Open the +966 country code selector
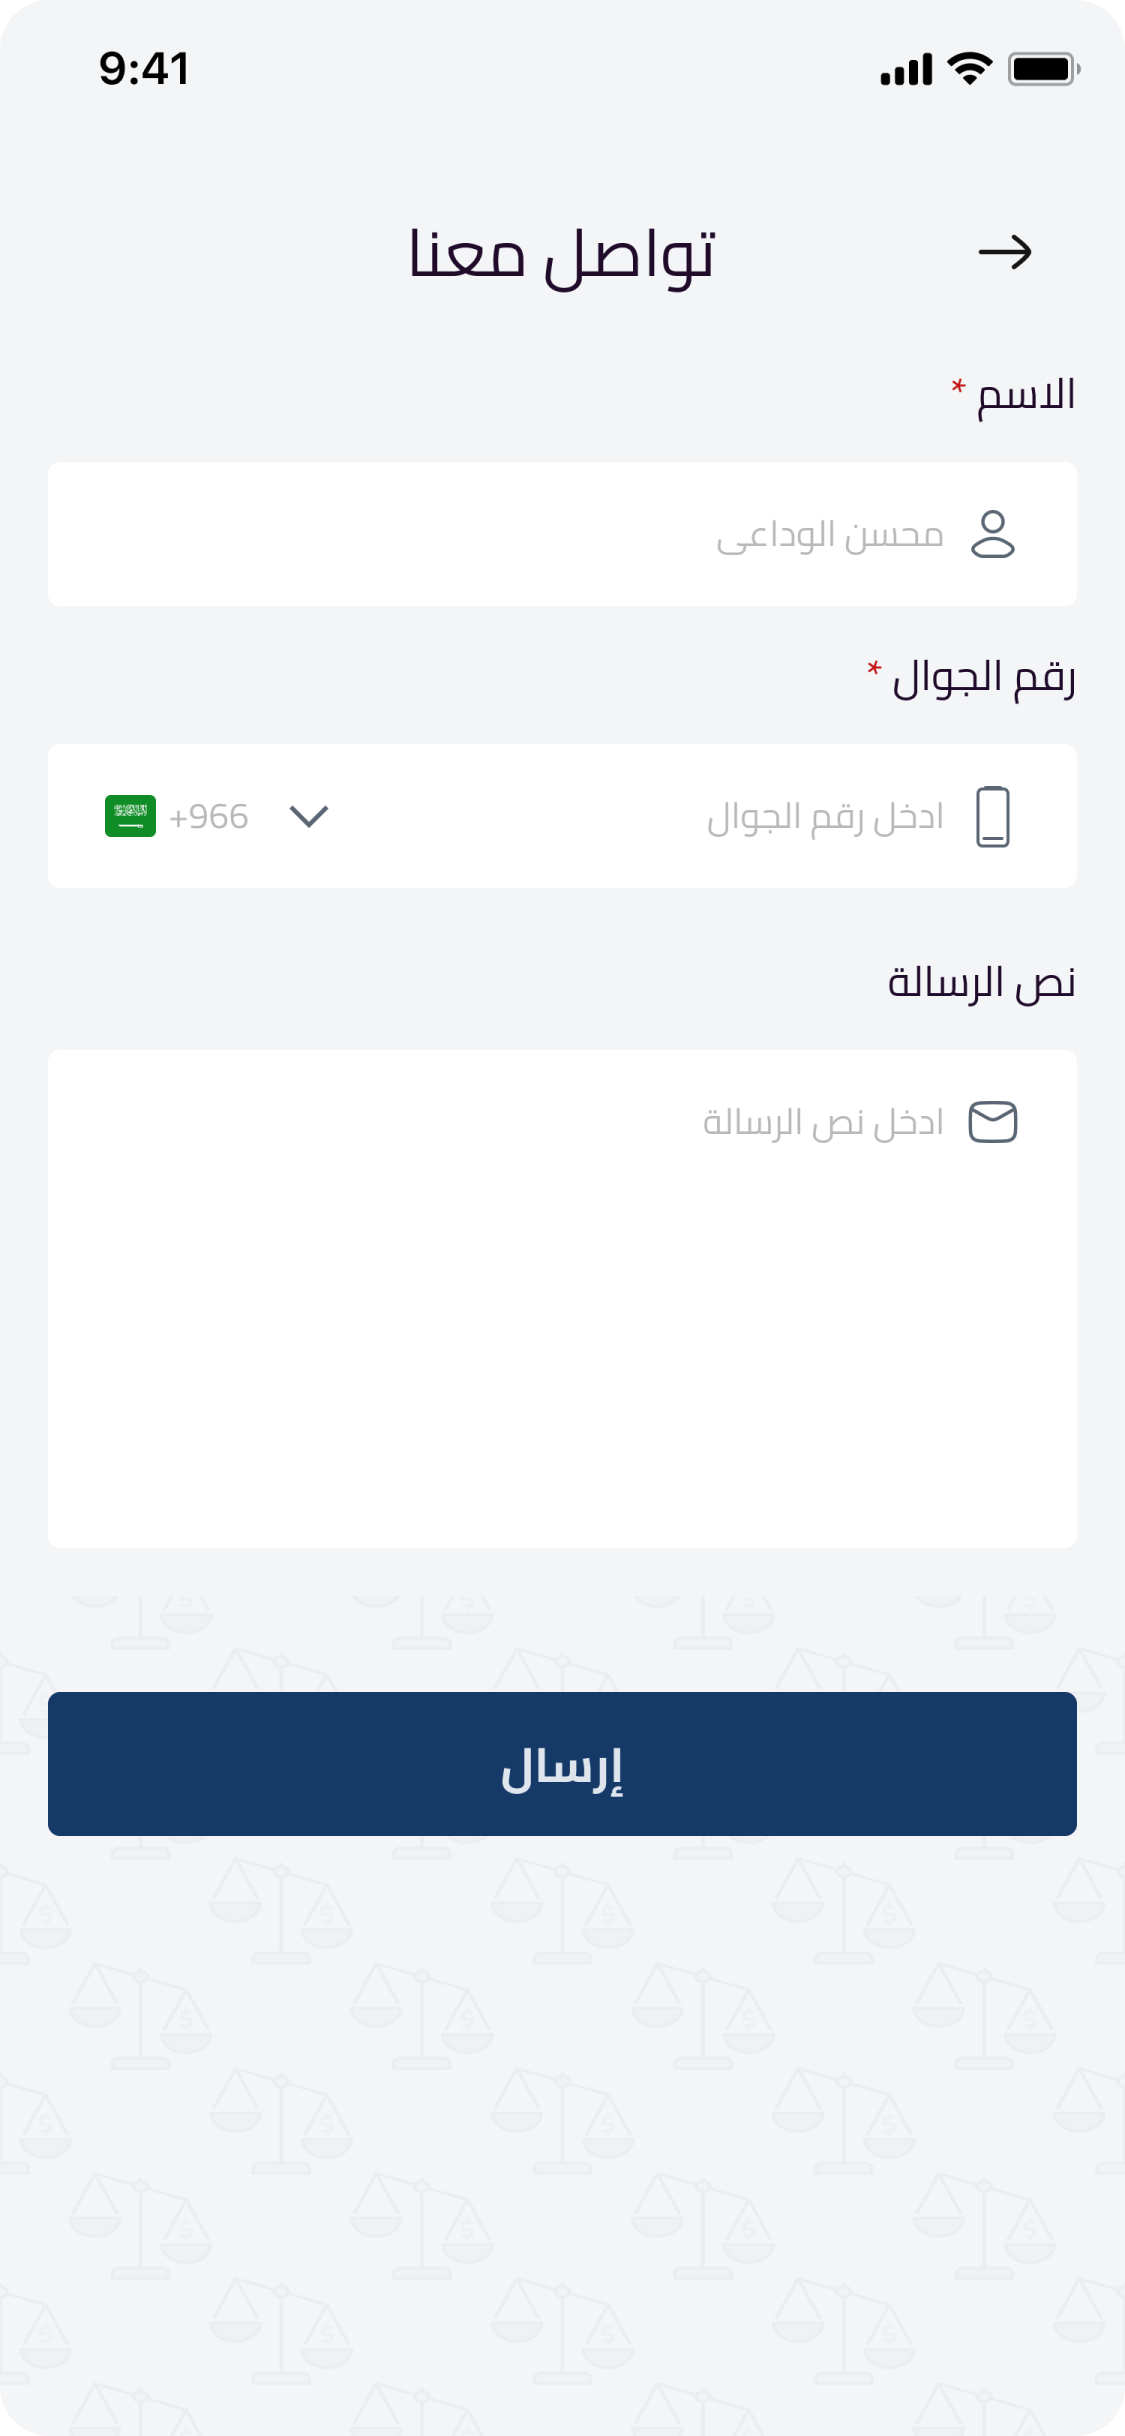This screenshot has height=2436, width=1125. click(x=209, y=817)
